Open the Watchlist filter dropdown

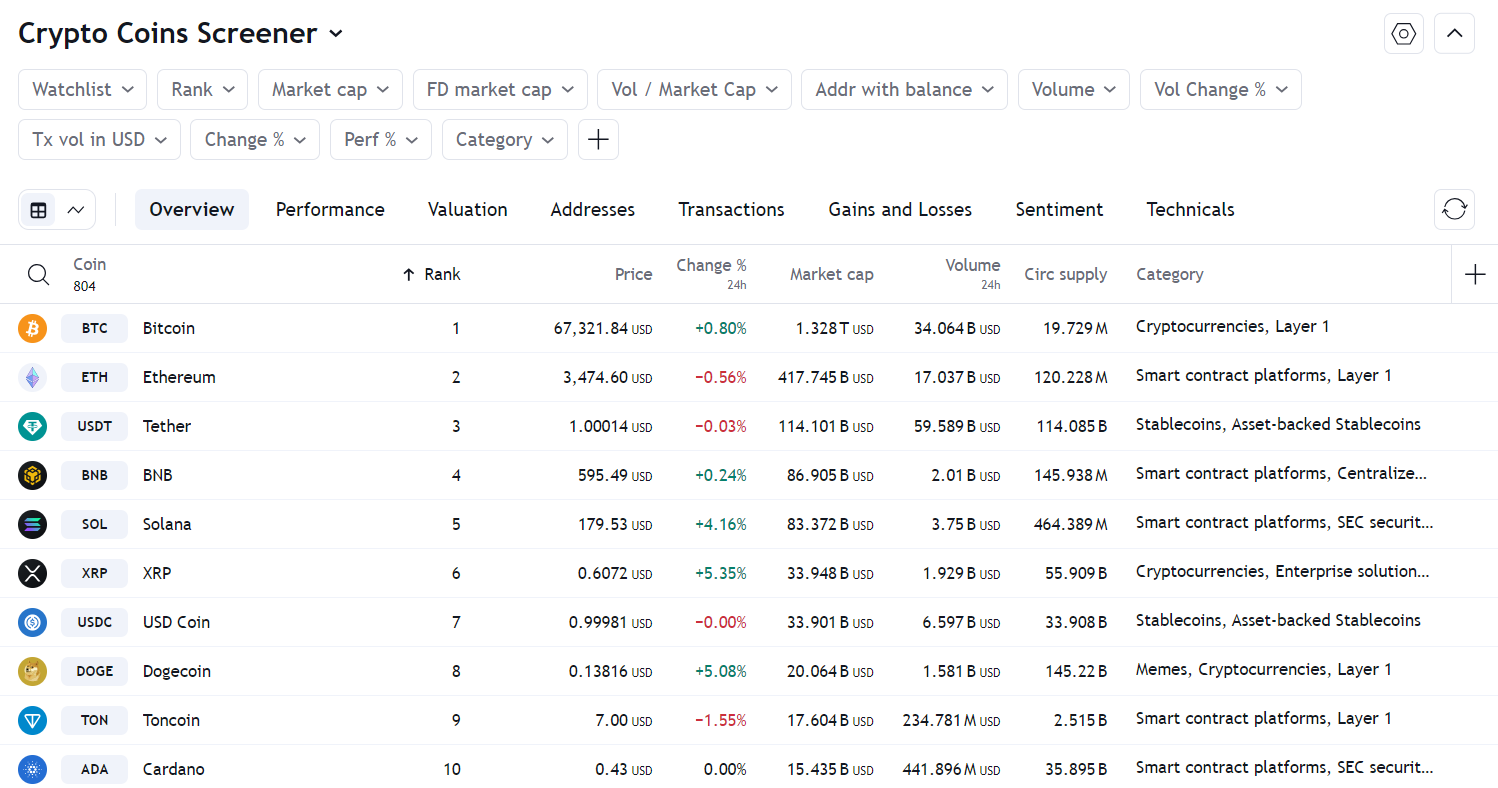click(82, 90)
